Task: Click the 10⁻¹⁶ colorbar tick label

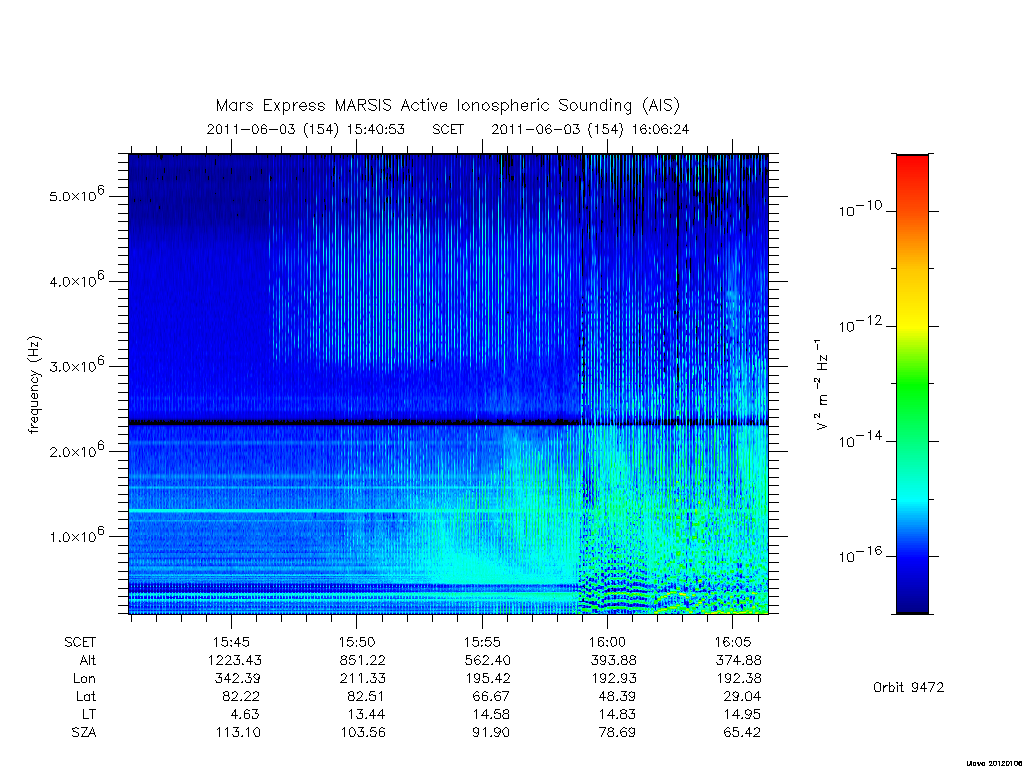Action: coord(860,554)
